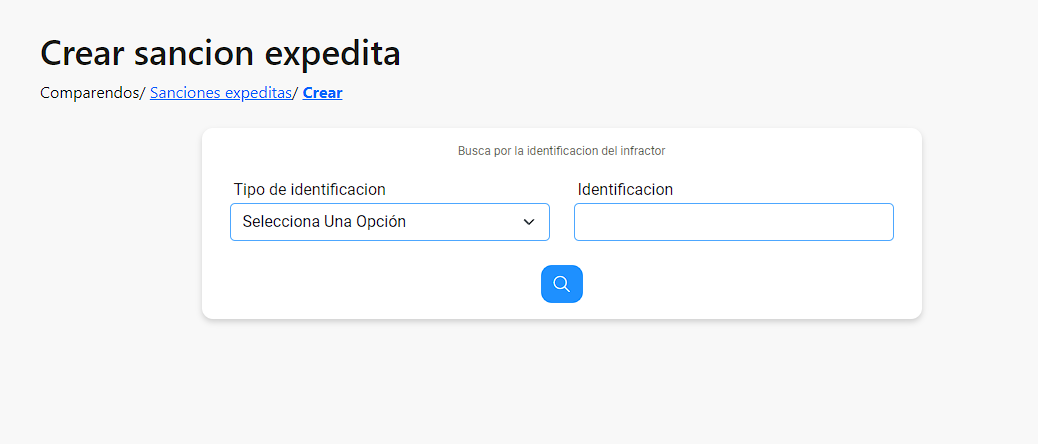Expand the Selecciona Una Opción combo box
This screenshot has height=444, width=1038.
pos(390,222)
